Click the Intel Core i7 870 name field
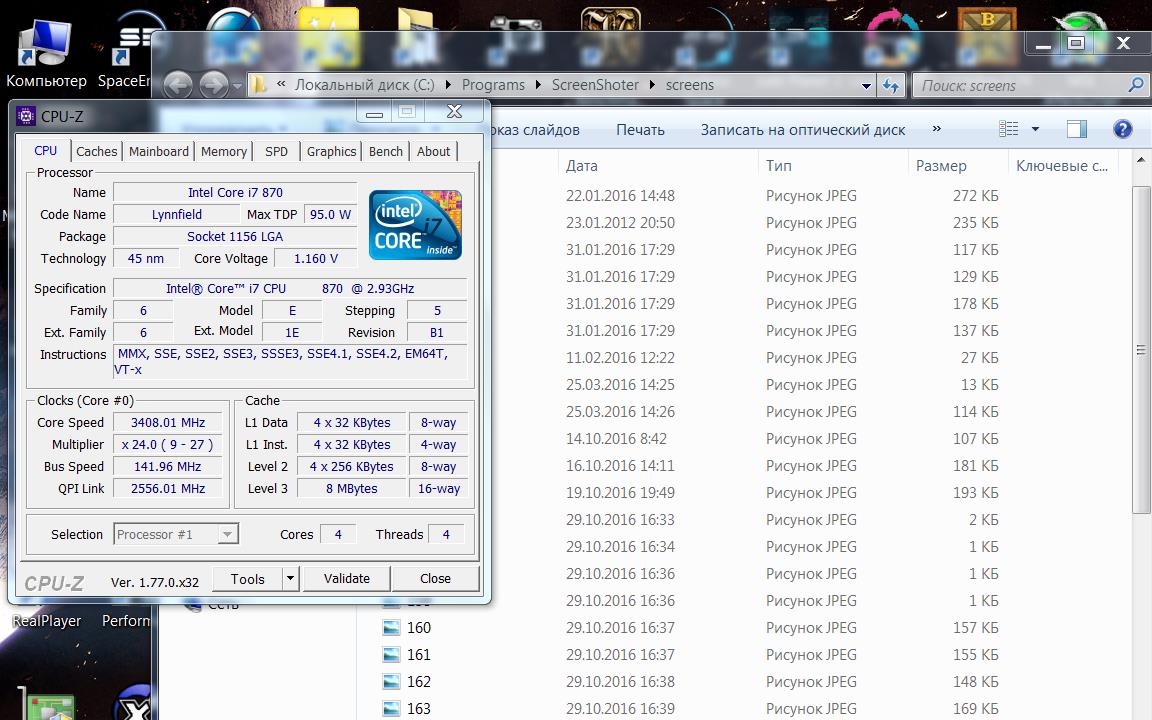Viewport: 1152px width, 720px height. [235, 192]
